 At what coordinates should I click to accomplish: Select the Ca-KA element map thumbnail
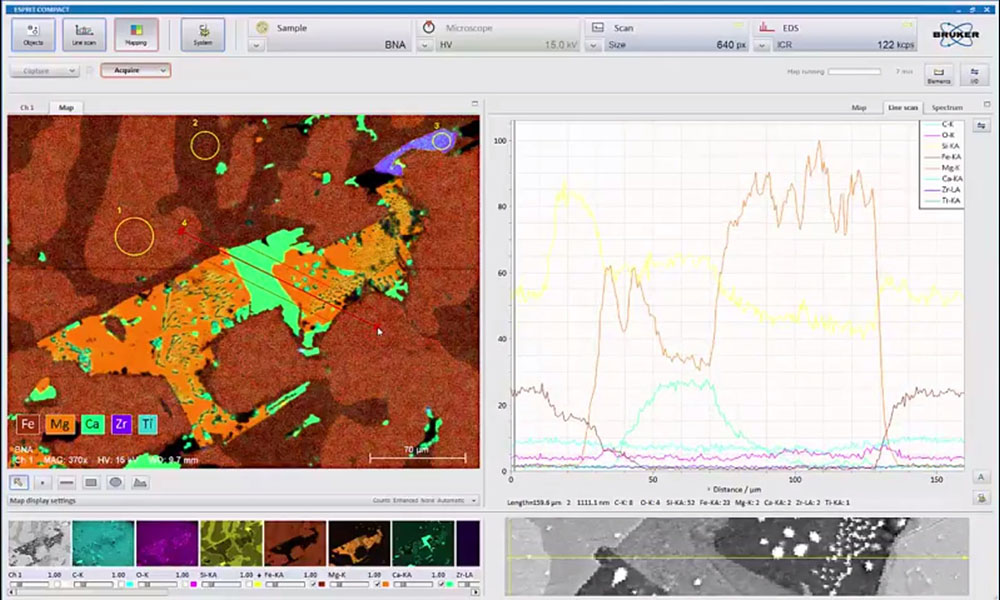423,544
